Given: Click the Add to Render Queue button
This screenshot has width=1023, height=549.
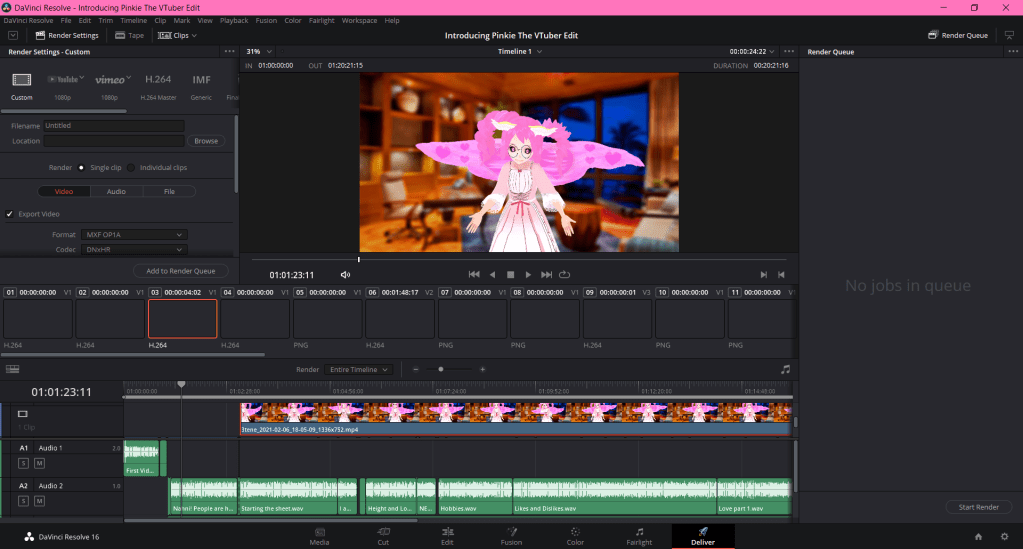Looking at the screenshot, I should click(x=180, y=271).
